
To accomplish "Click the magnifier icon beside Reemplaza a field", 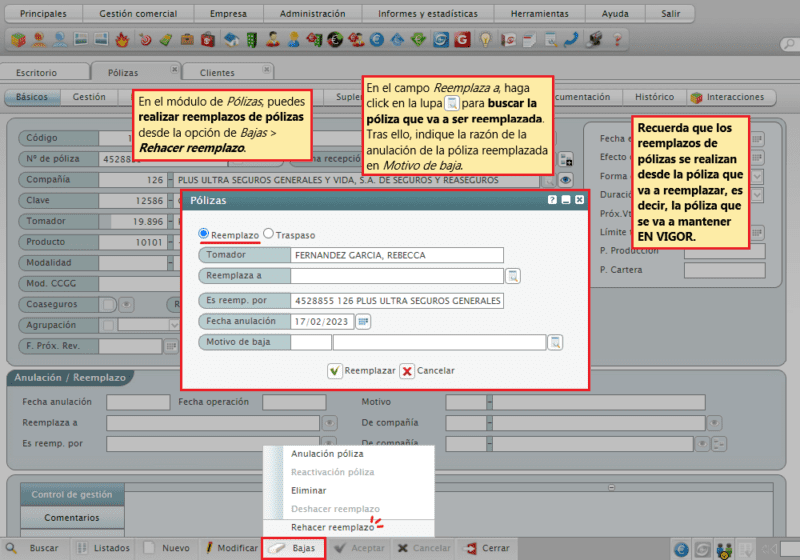I will tap(513, 276).
